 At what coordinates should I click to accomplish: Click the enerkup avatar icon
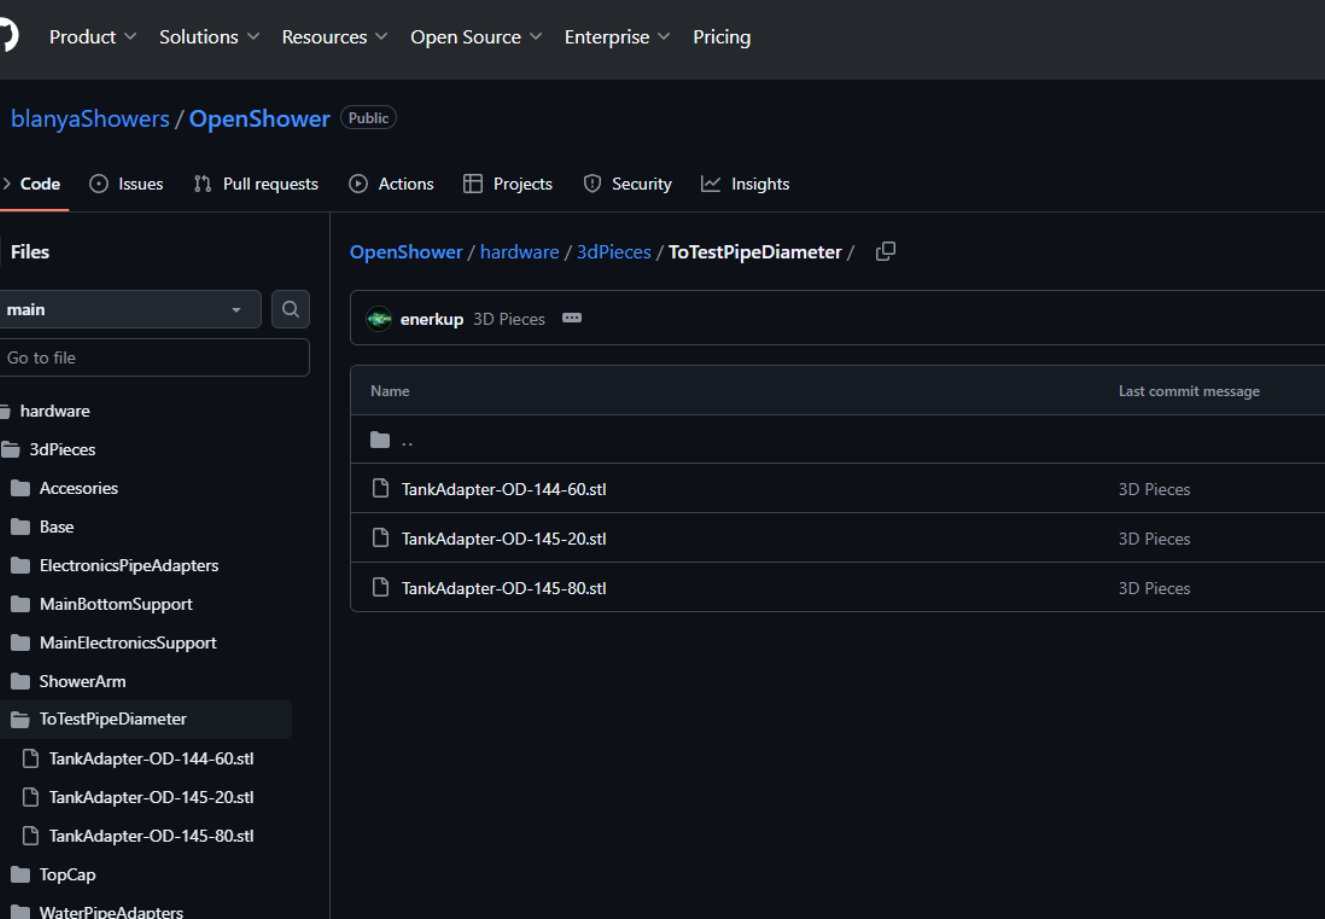379,319
